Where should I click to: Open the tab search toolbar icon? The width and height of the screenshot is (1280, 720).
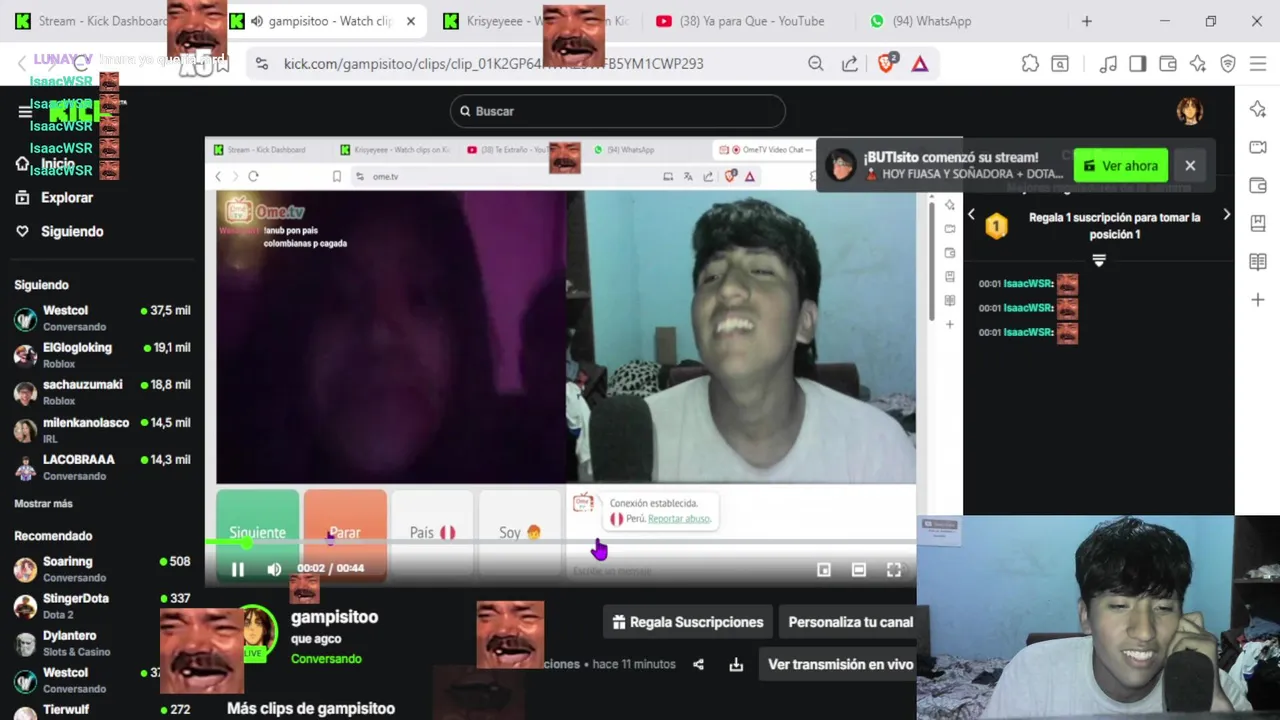tap(1060, 64)
